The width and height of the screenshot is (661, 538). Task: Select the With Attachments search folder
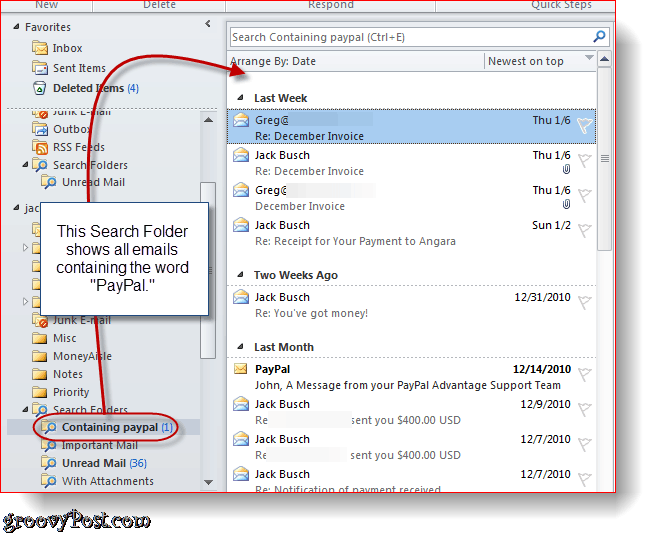pos(98,481)
